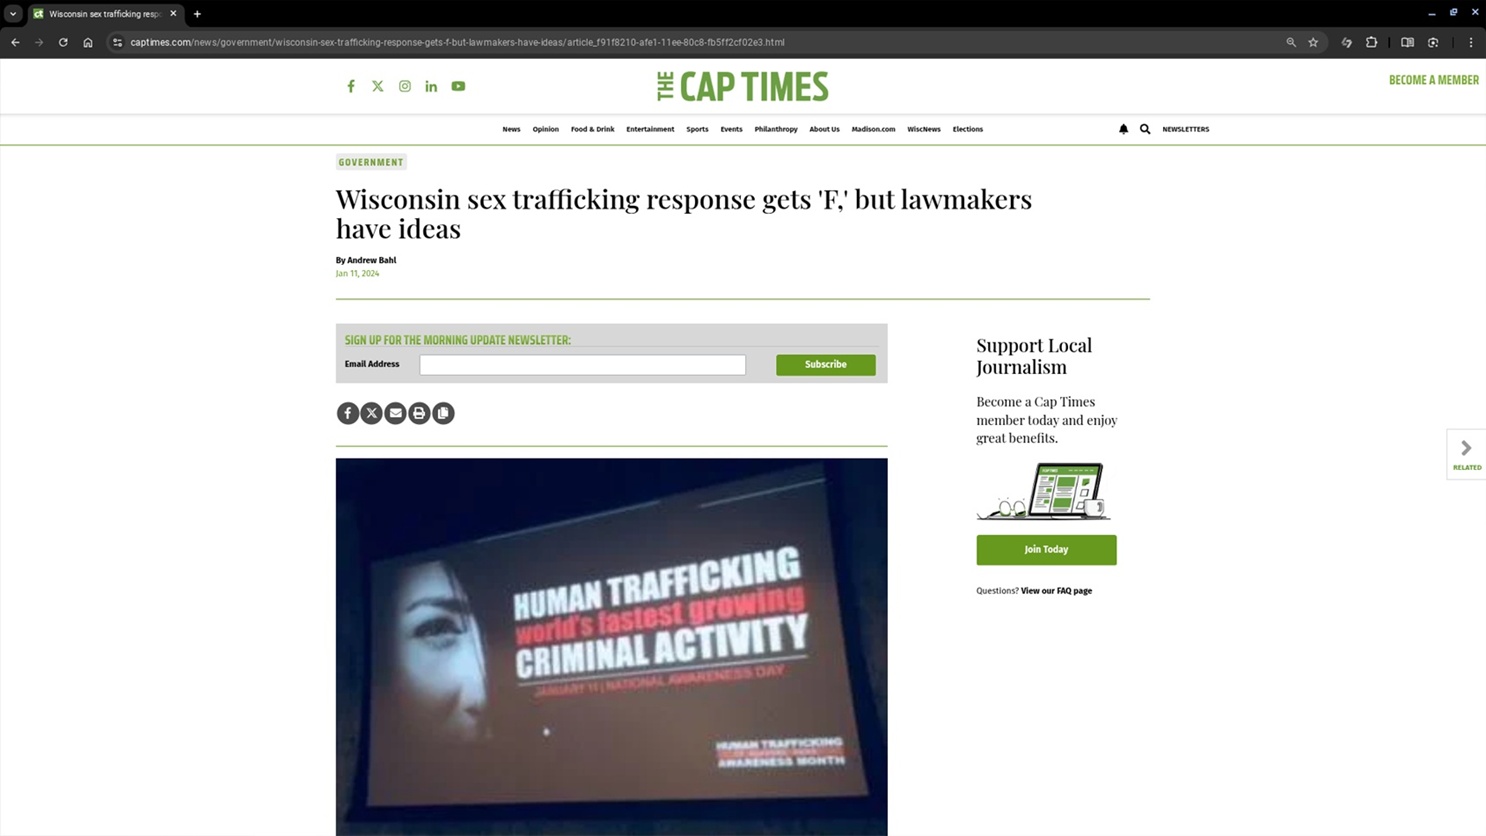This screenshot has width=1486, height=836.
Task: Expand the Related articles side arrow
Action: tap(1466, 454)
